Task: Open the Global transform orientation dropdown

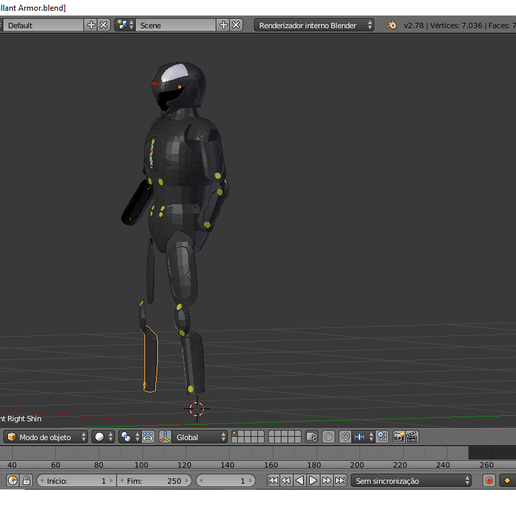Action: click(x=200, y=437)
